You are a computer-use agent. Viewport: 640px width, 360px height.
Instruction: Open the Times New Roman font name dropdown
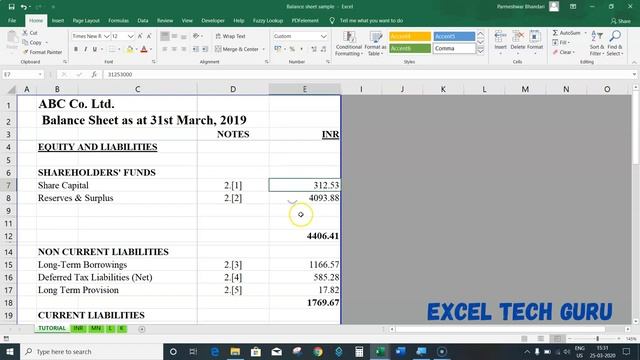107,36
